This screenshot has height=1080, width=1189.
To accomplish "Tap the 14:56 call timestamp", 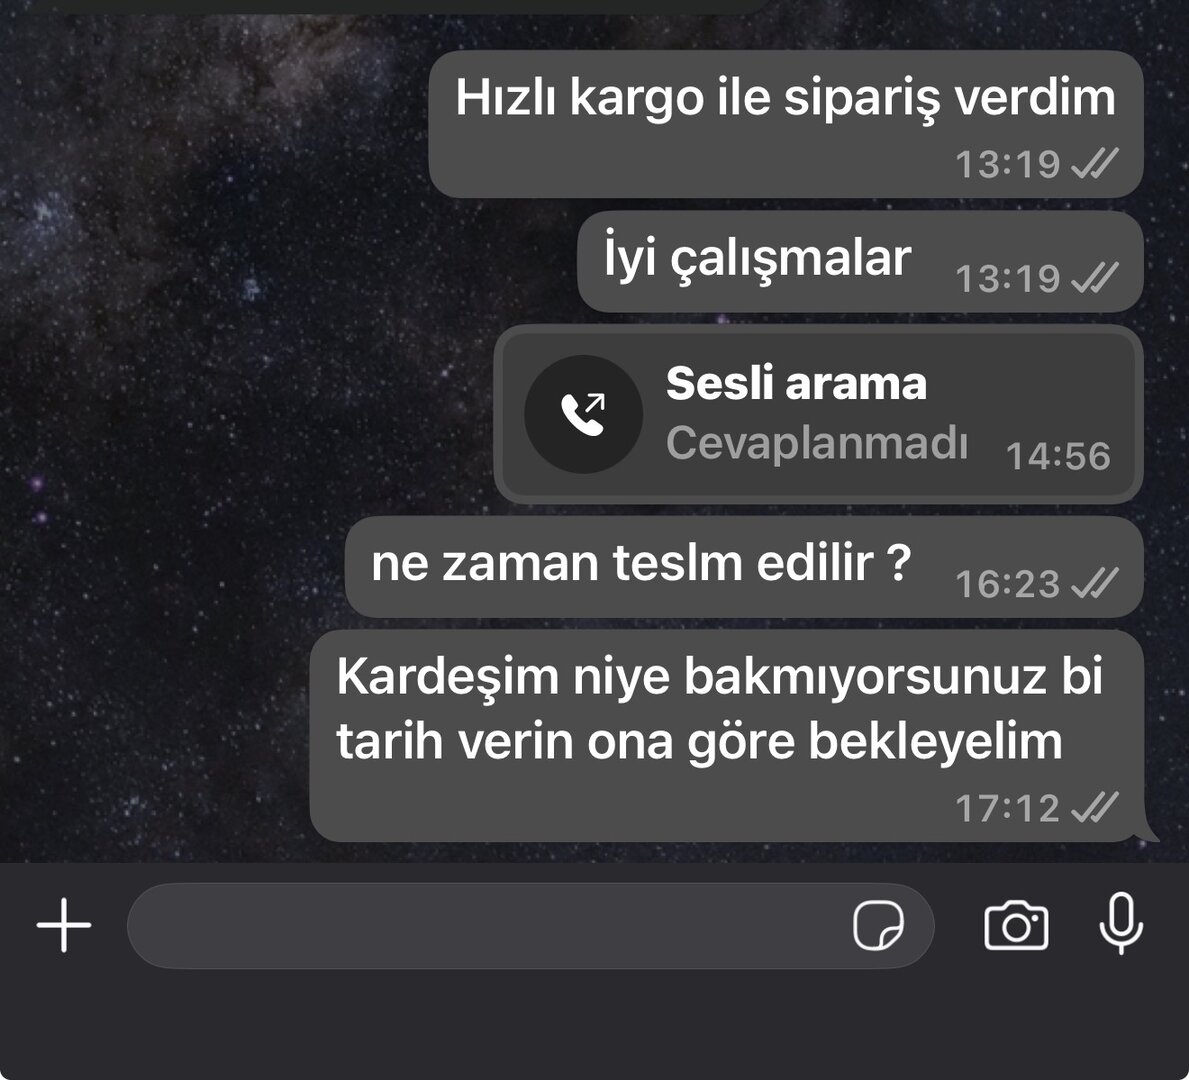I will [x=1058, y=456].
